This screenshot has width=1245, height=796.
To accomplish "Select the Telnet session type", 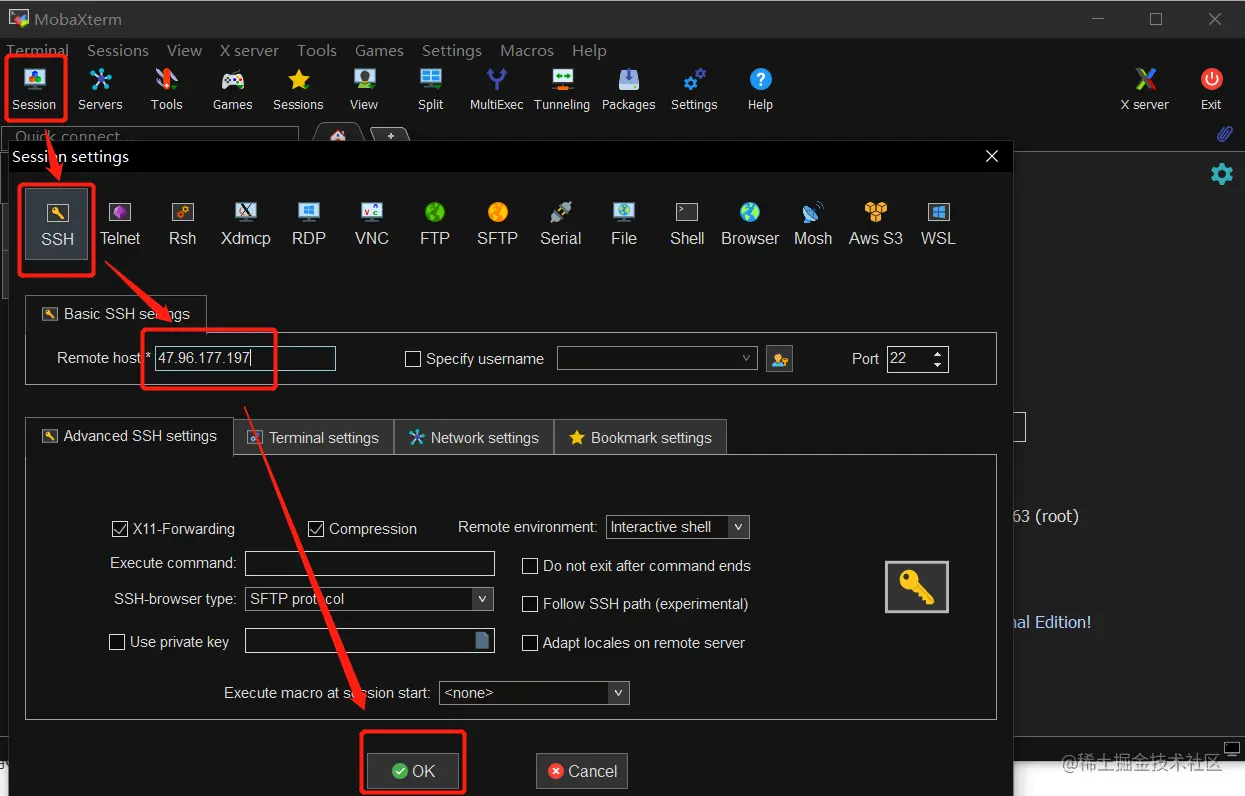I will point(120,224).
